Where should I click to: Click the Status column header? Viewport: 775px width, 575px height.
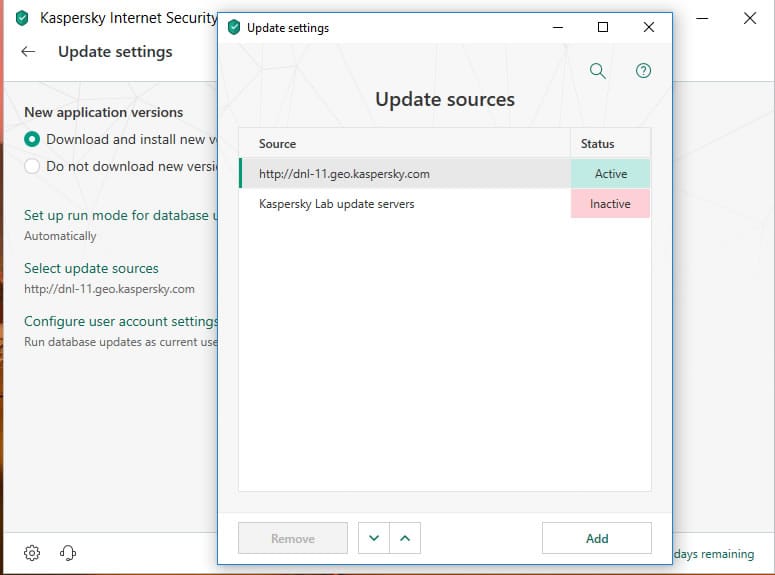[x=598, y=144]
